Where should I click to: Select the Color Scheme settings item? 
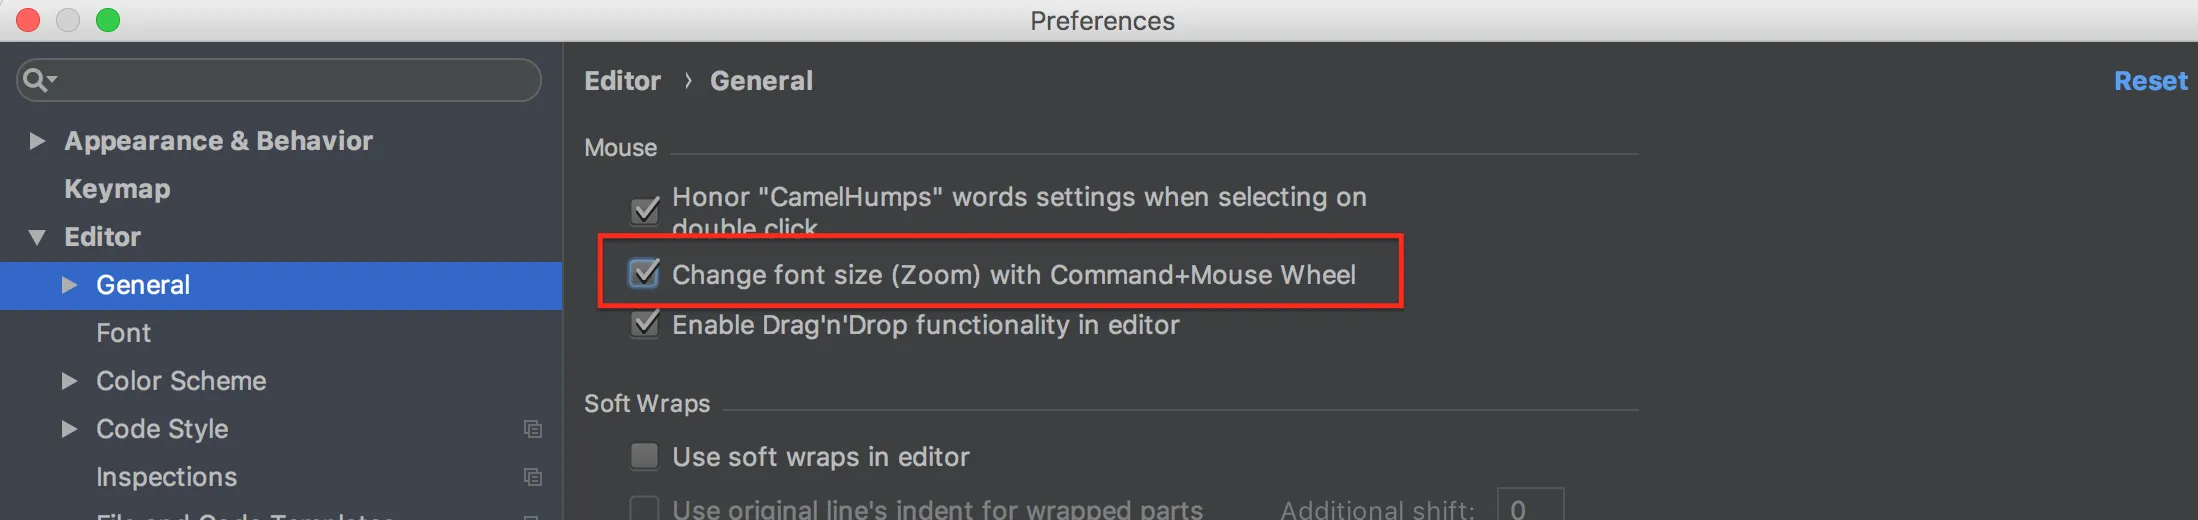coord(181,381)
